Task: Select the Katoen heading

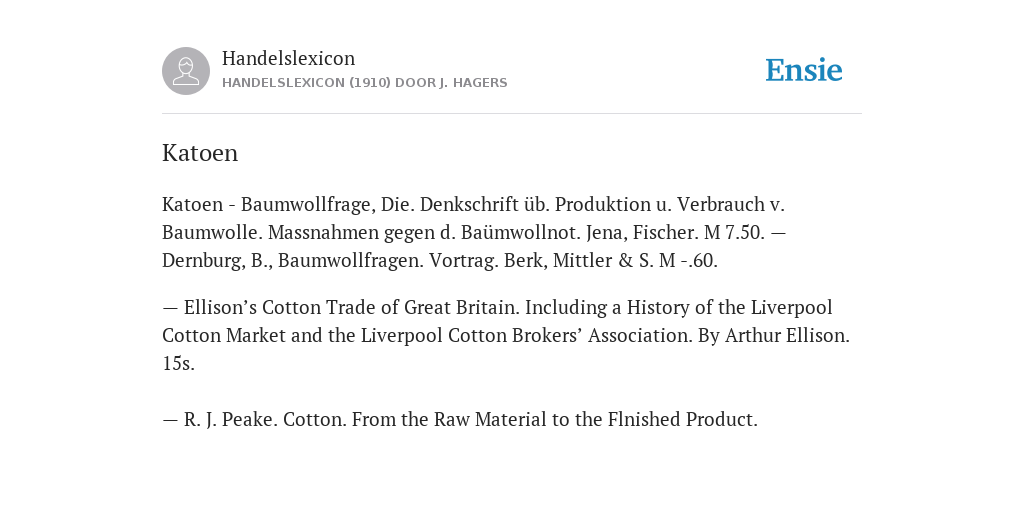Action: [200, 153]
